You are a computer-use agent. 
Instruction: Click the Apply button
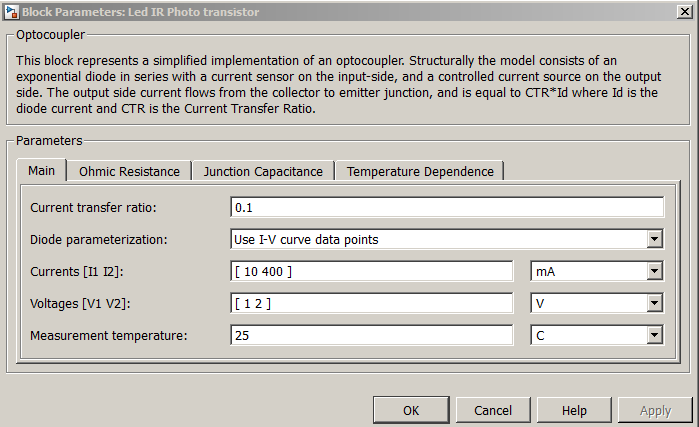[x=655, y=410]
